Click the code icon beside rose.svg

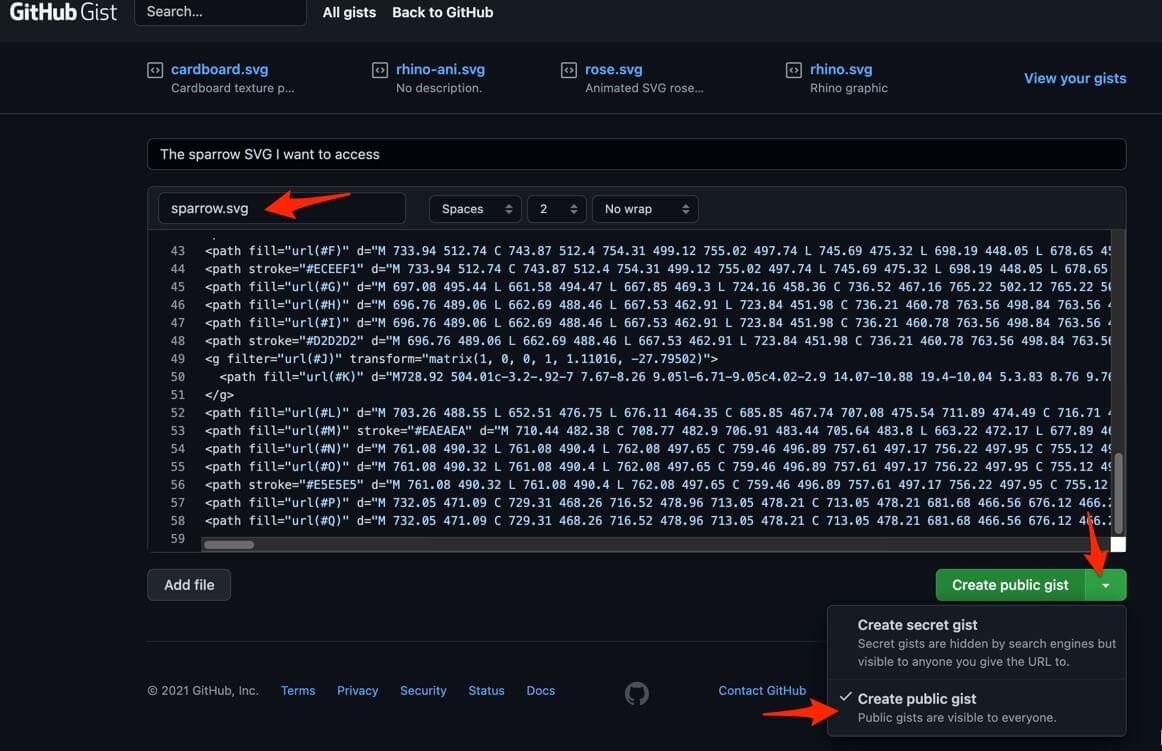569,70
